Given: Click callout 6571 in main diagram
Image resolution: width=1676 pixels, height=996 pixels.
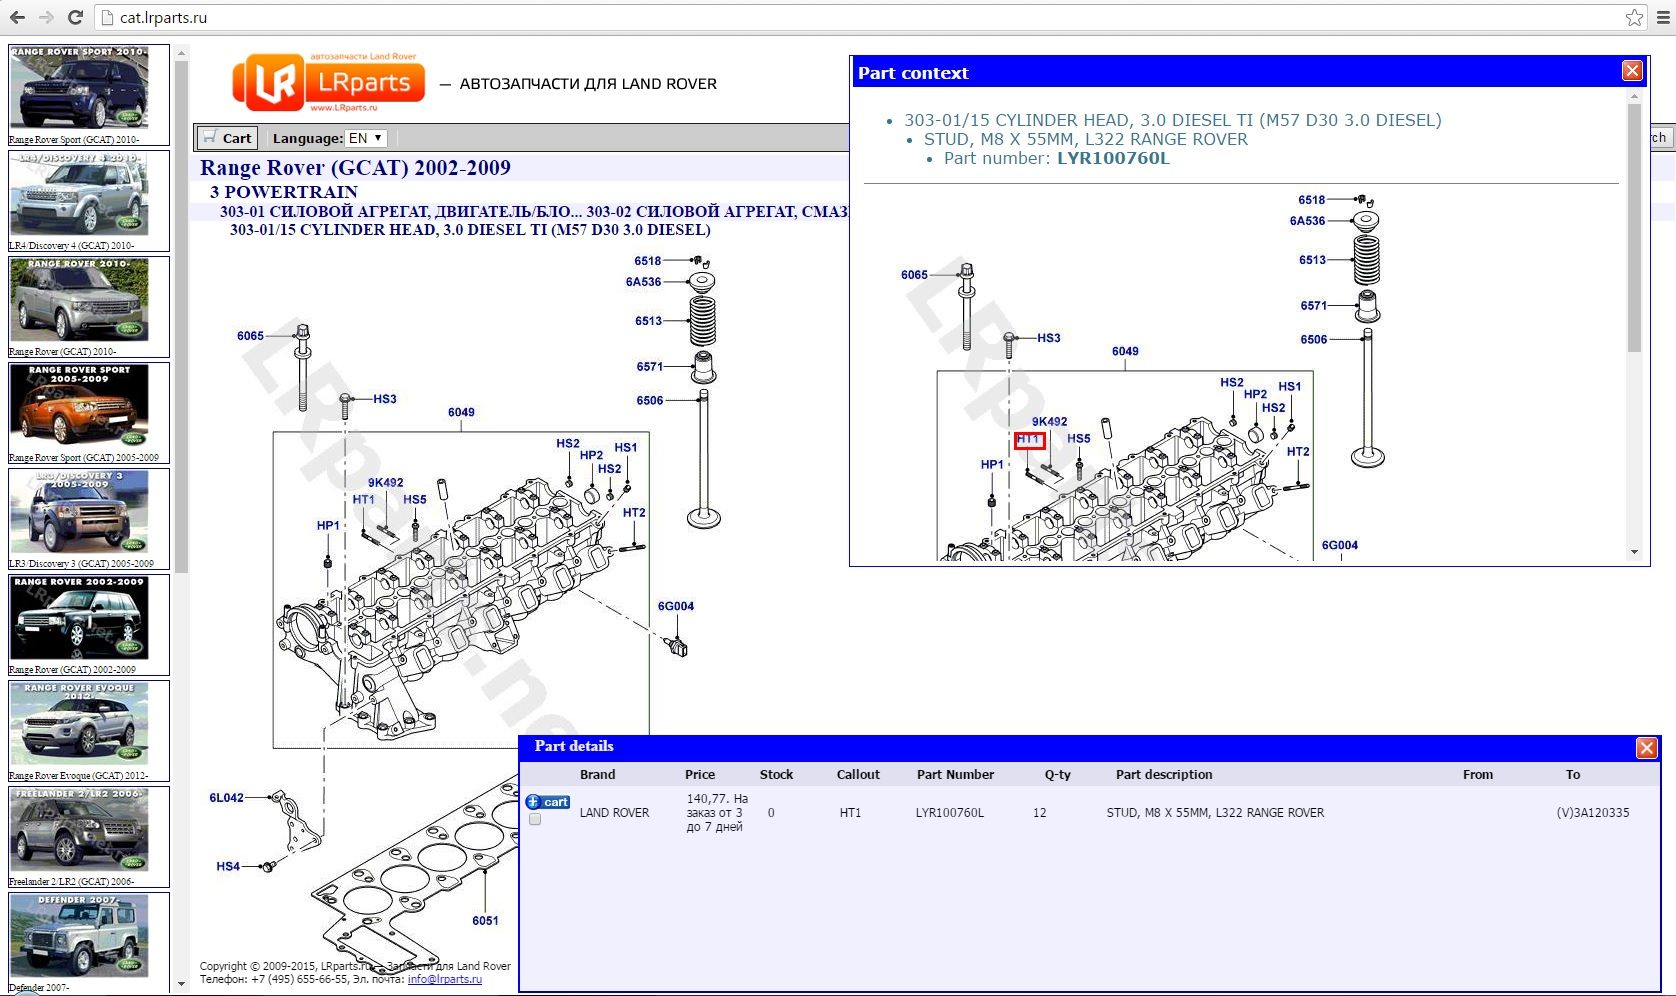Looking at the screenshot, I should click(649, 367).
